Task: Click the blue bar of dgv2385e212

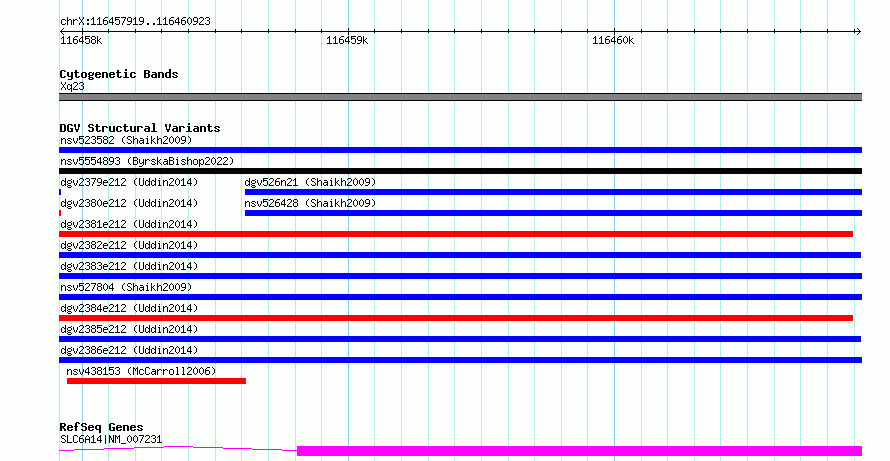Action: tap(460, 339)
